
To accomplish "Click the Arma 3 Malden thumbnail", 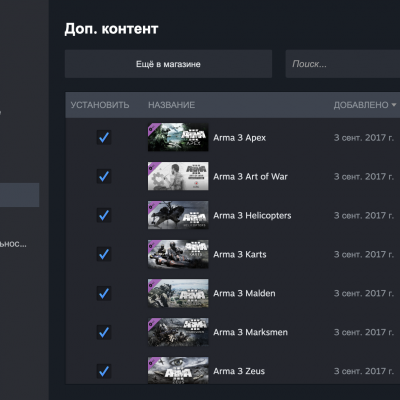I will (x=178, y=293).
